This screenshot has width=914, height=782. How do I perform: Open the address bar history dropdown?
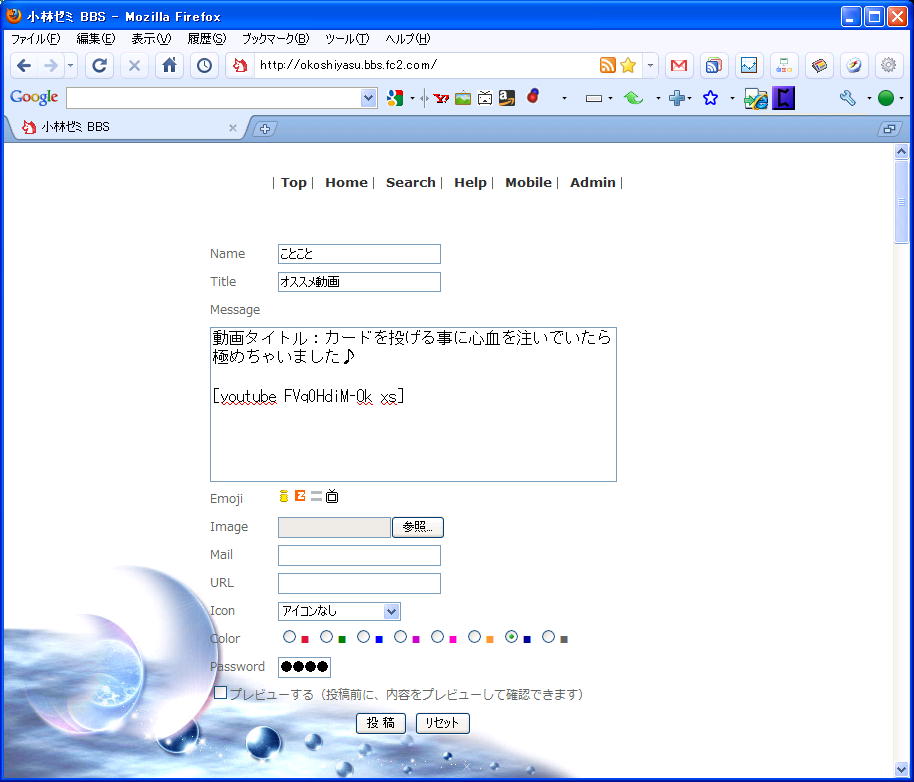[x=651, y=66]
